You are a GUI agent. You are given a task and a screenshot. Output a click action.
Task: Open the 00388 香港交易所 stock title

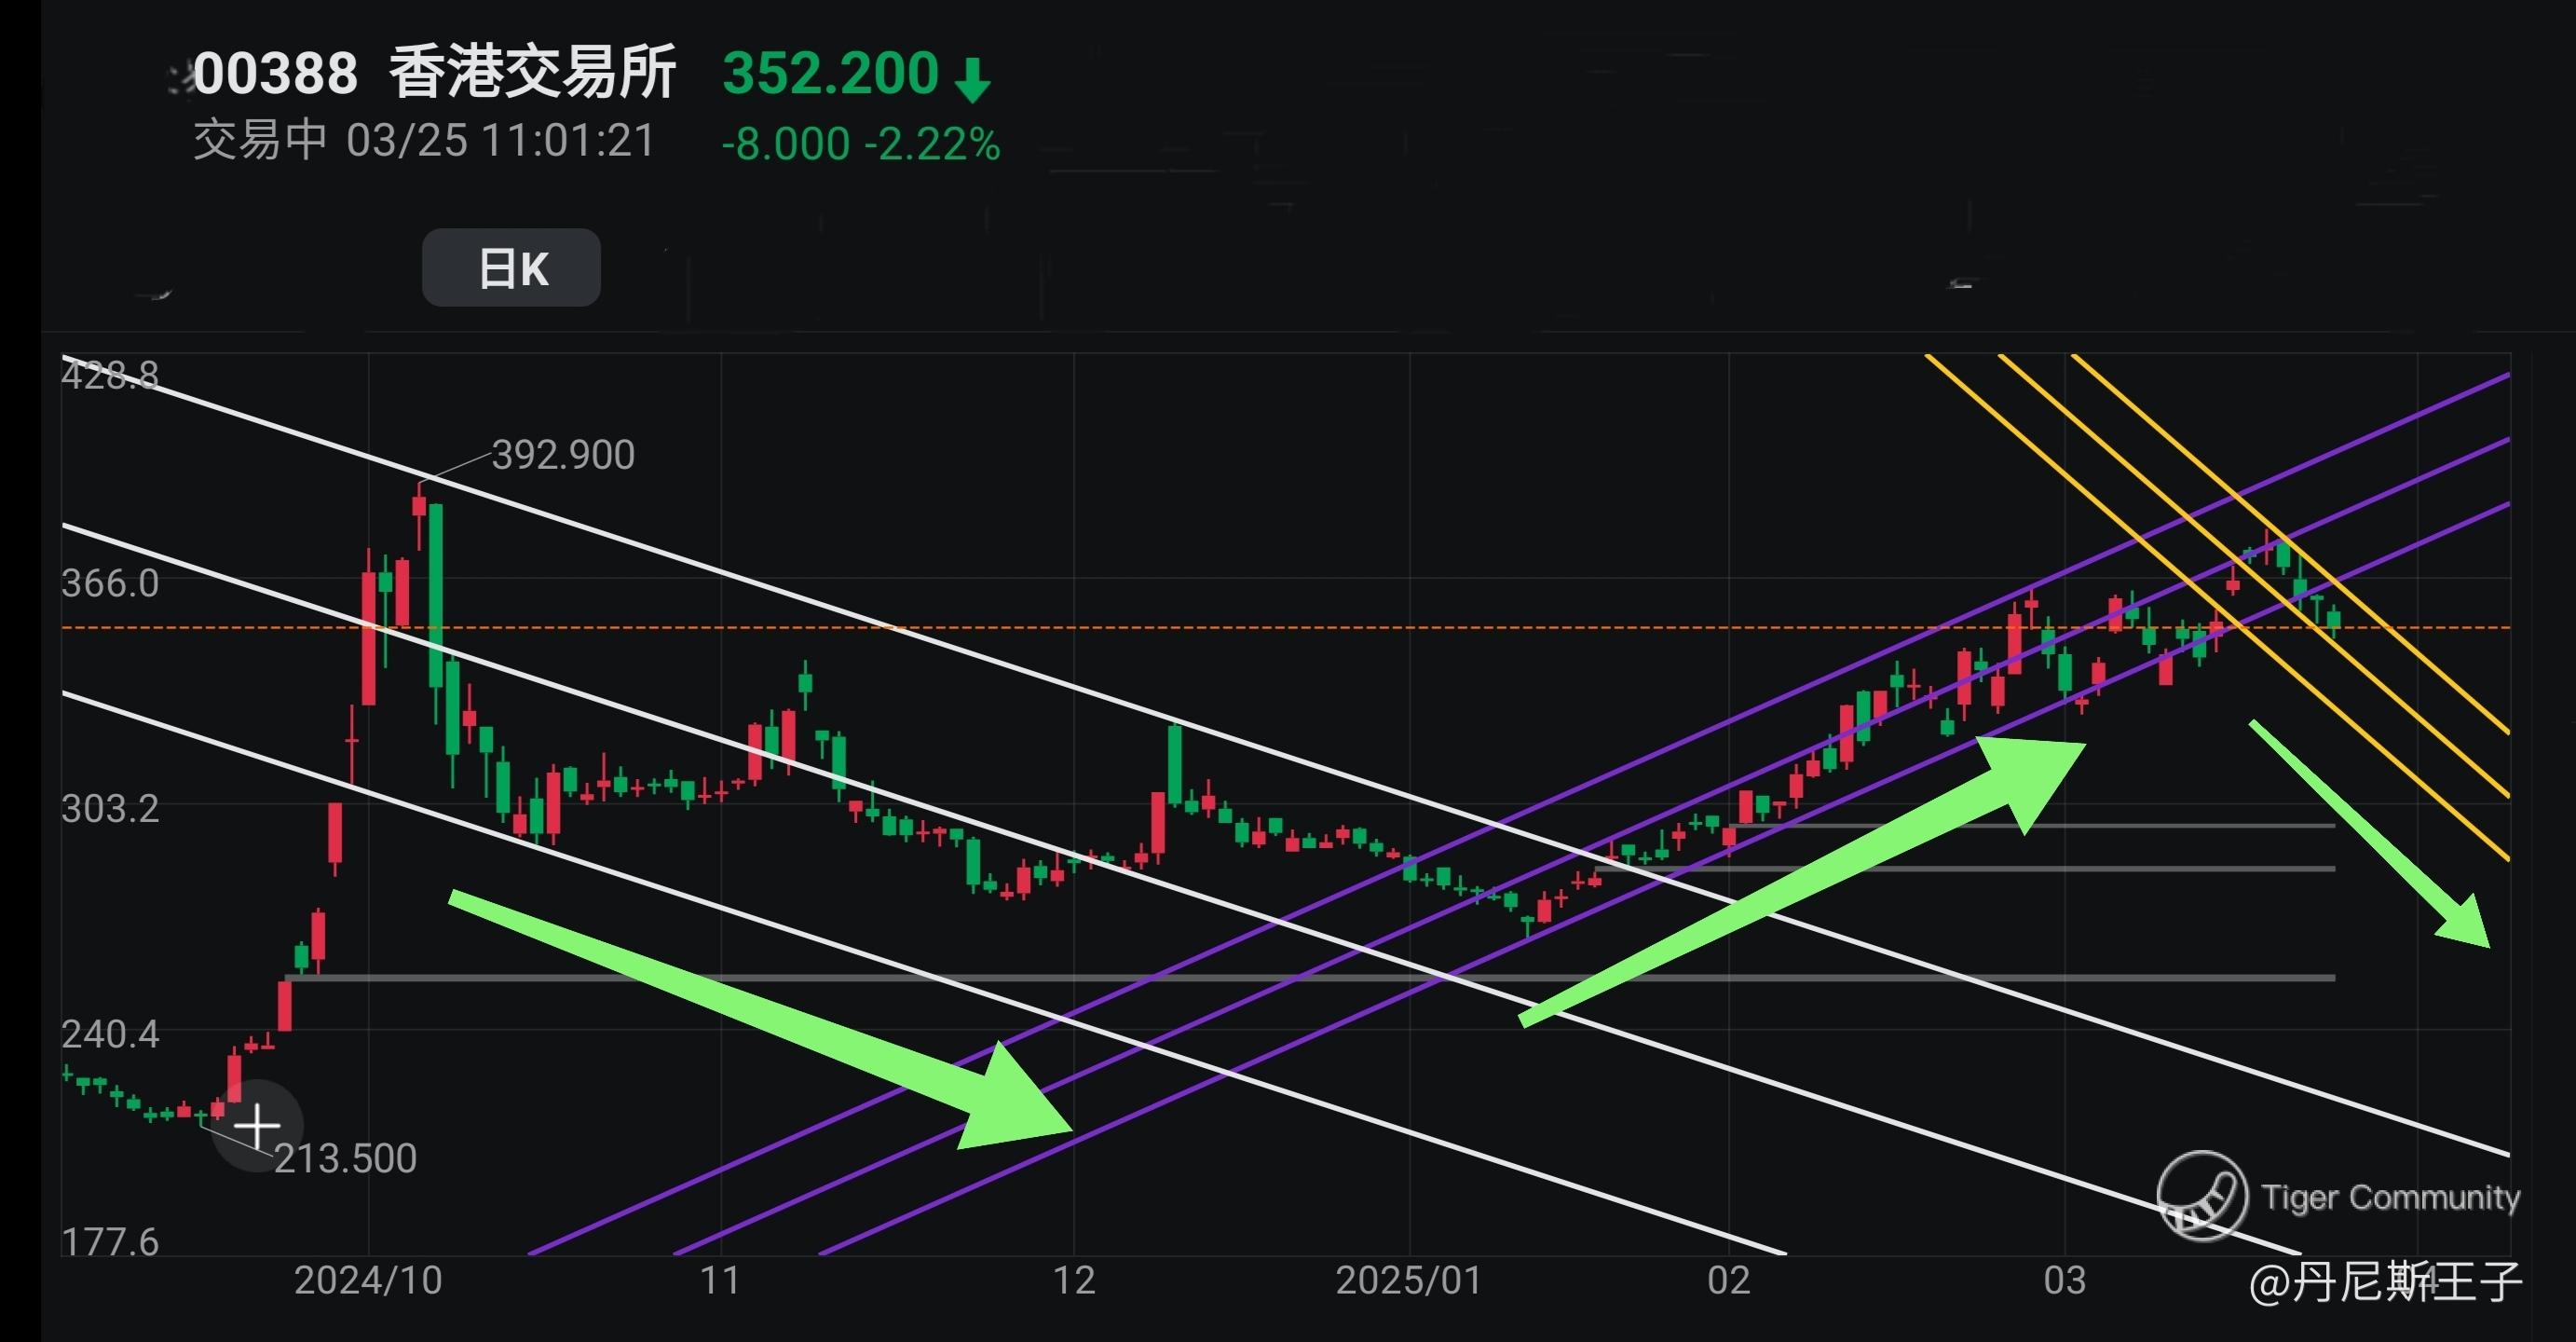(x=435, y=73)
